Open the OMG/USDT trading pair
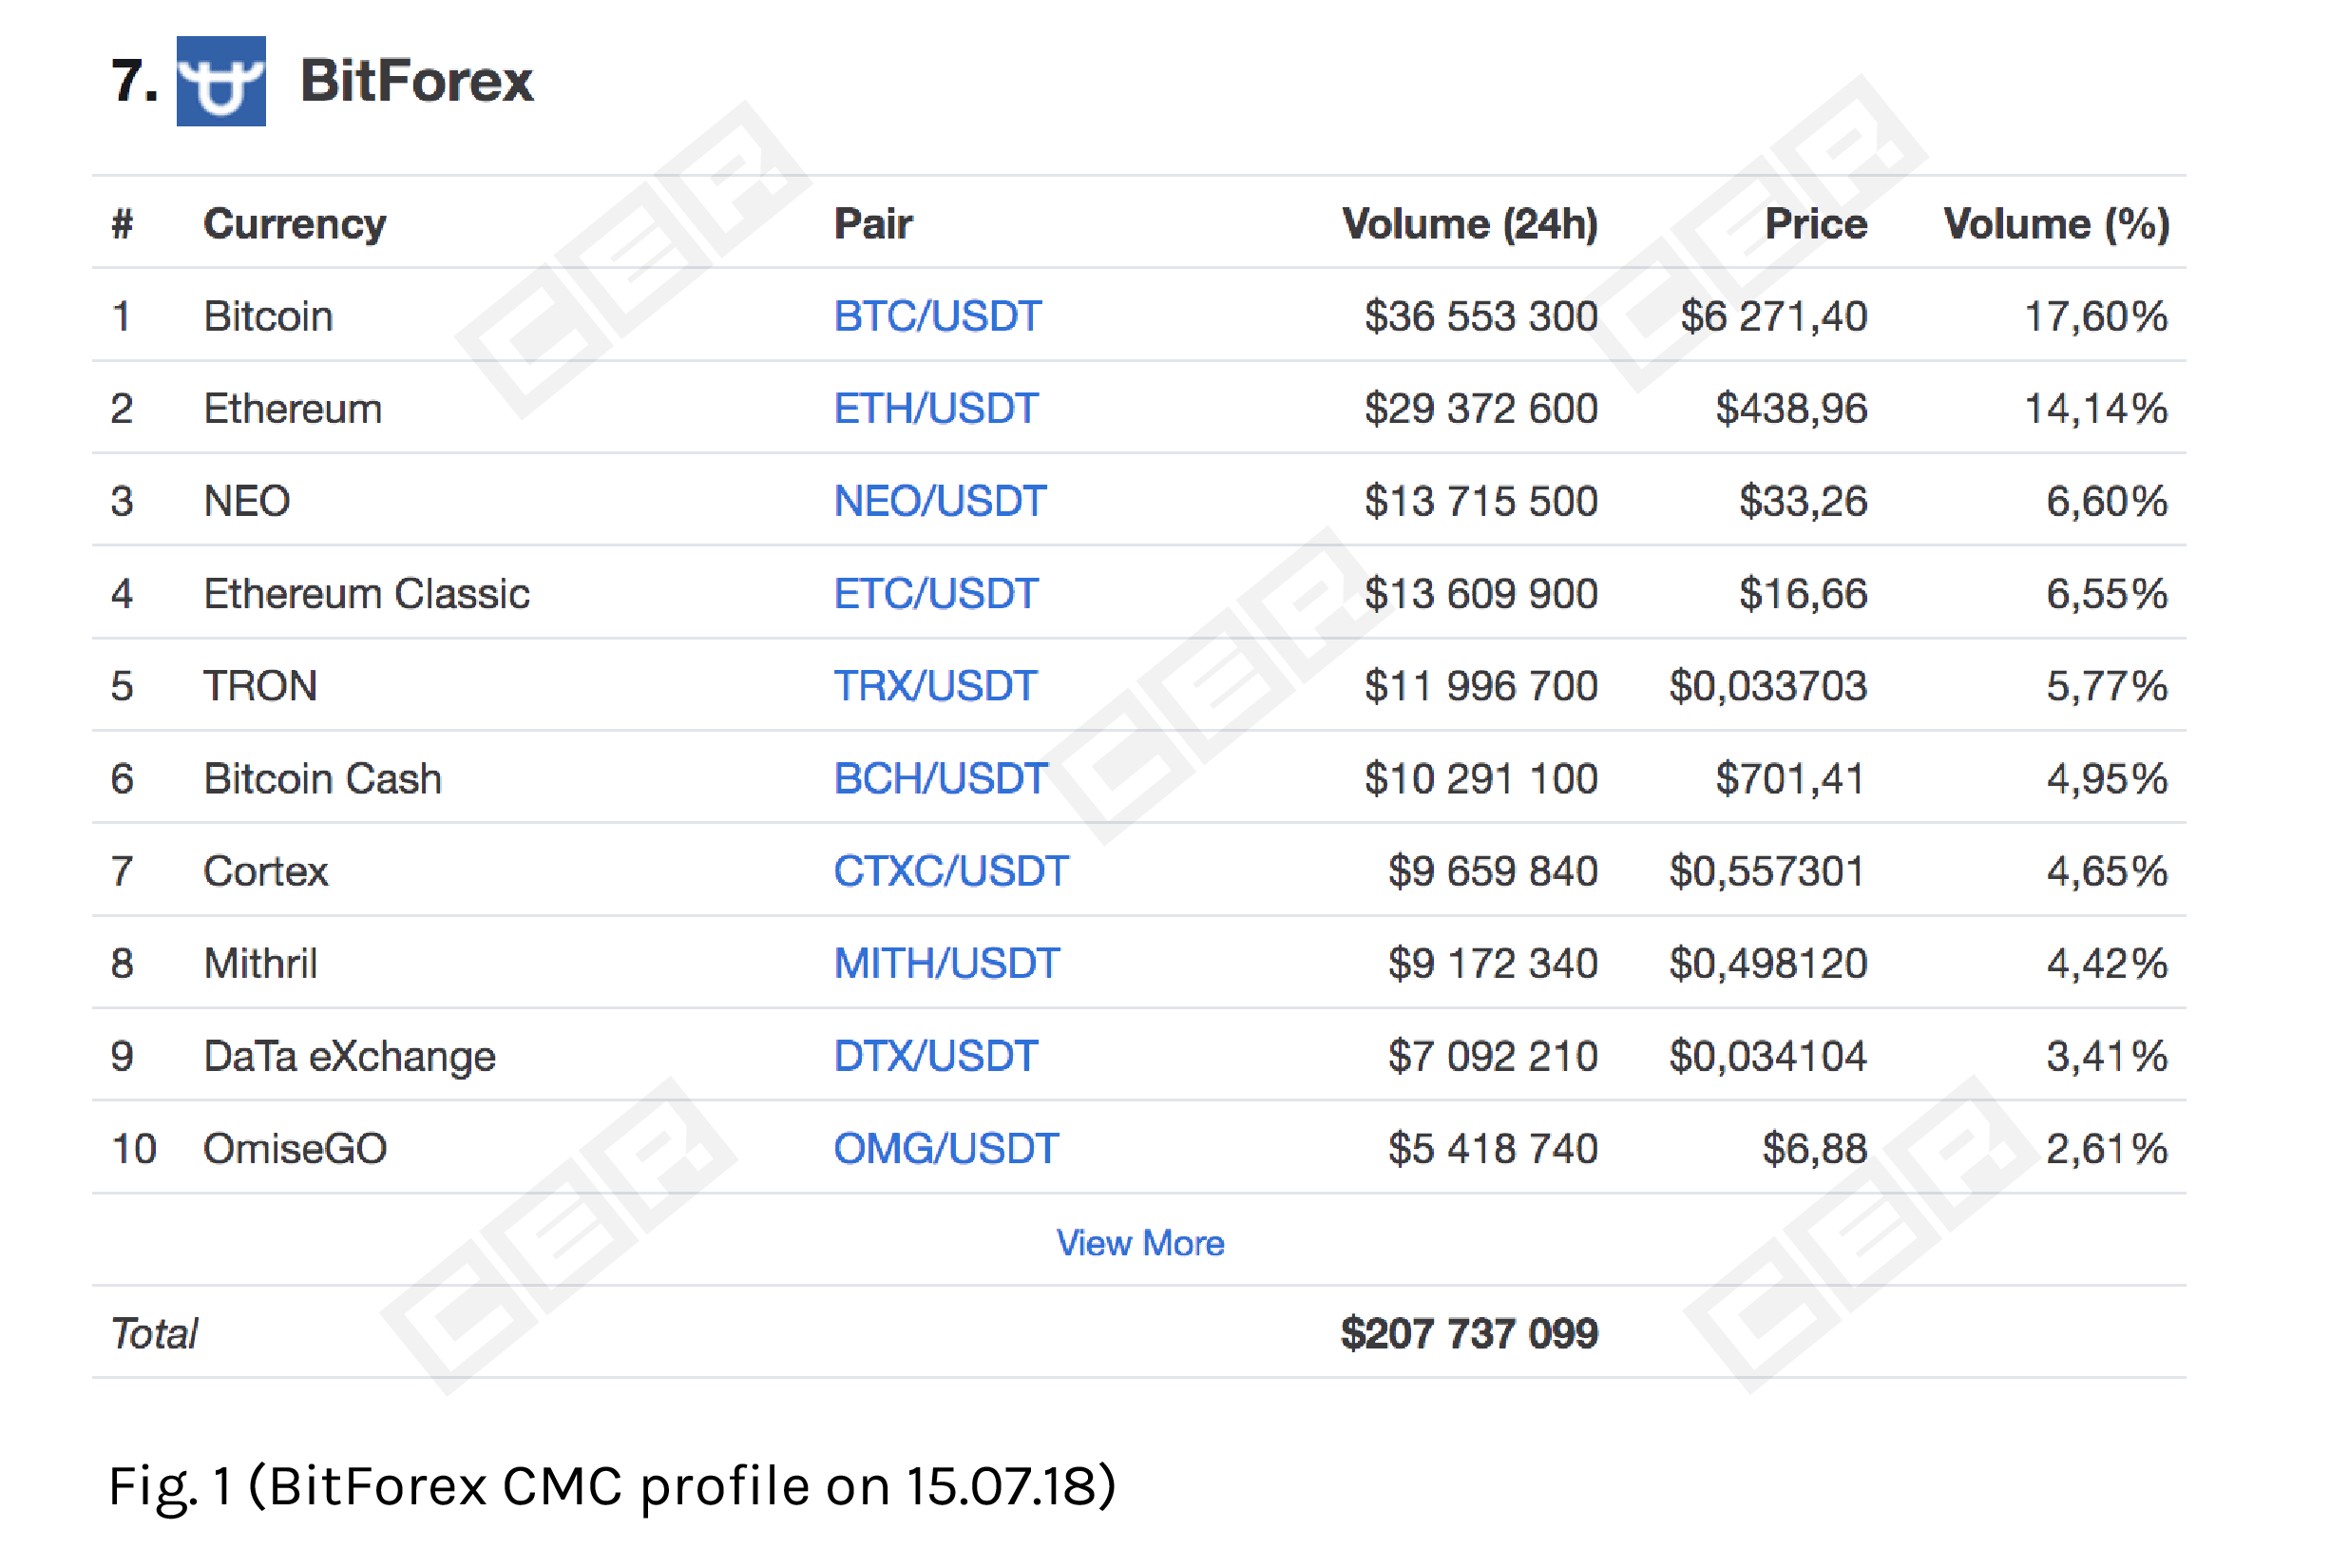 pos(948,1148)
